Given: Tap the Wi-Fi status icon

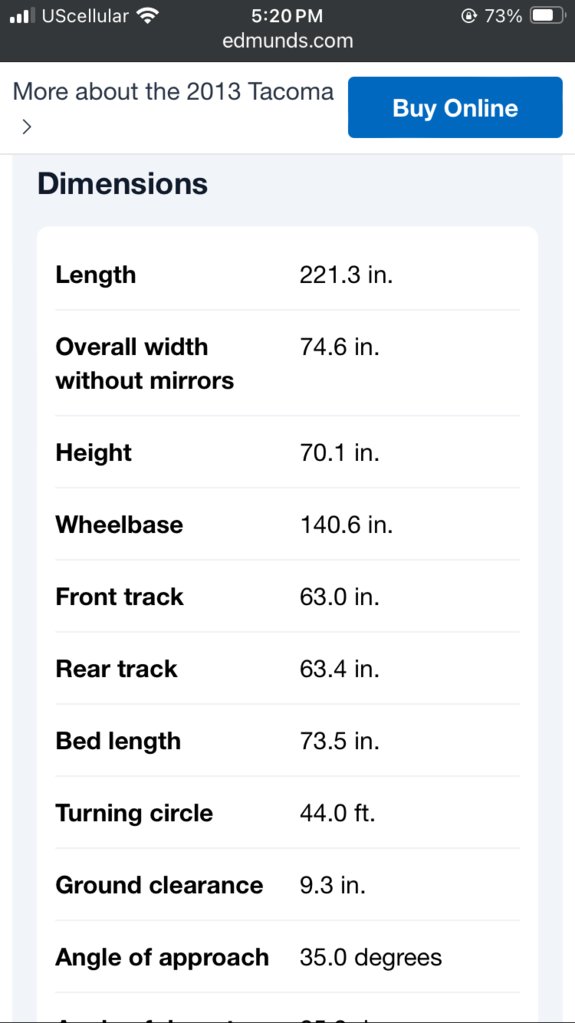Looking at the screenshot, I should [x=149, y=16].
